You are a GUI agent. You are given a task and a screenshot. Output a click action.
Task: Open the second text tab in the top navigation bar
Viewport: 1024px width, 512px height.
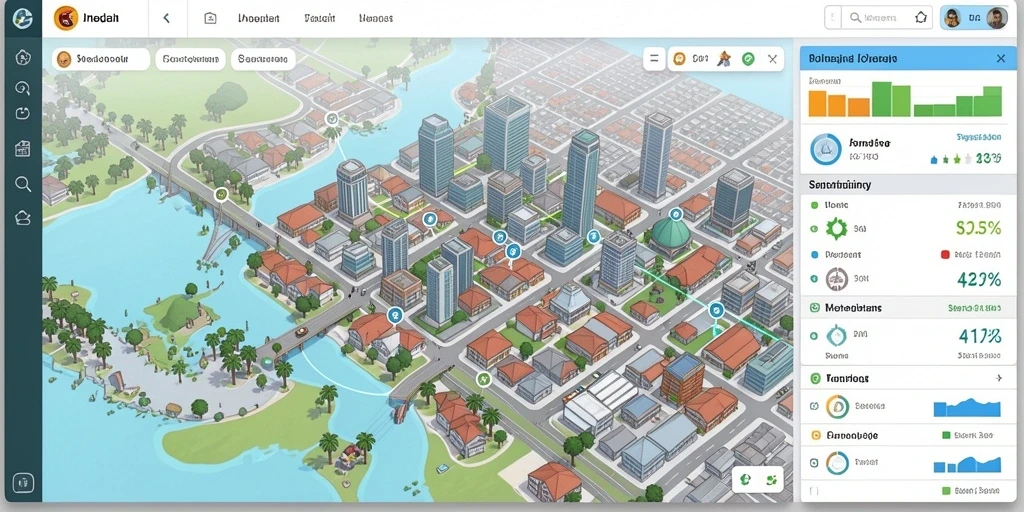point(320,18)
